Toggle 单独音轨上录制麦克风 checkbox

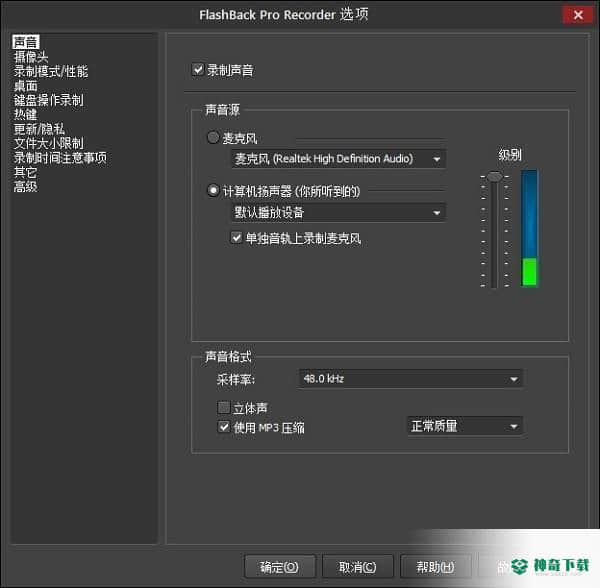click(236, 238)
